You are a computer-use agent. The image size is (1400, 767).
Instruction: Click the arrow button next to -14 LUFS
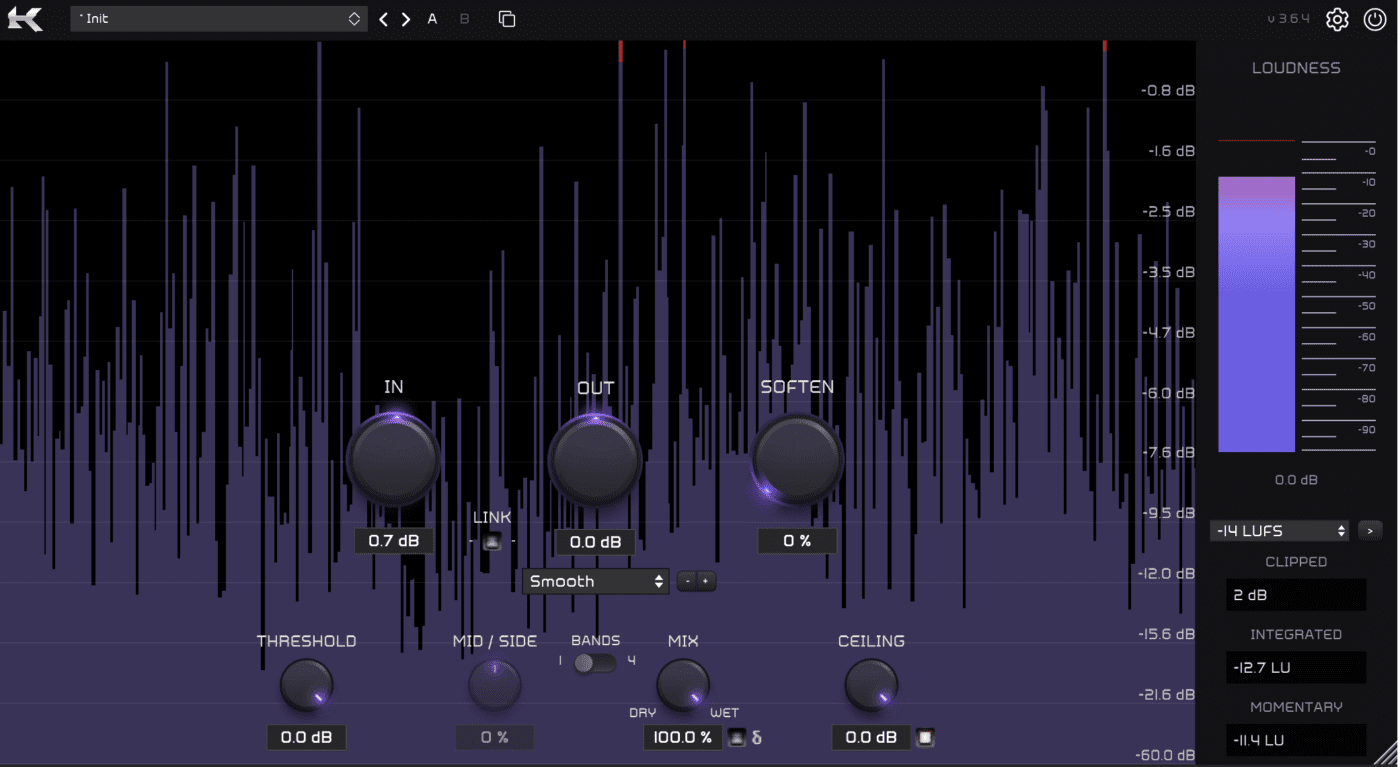tap(1370, 531)
